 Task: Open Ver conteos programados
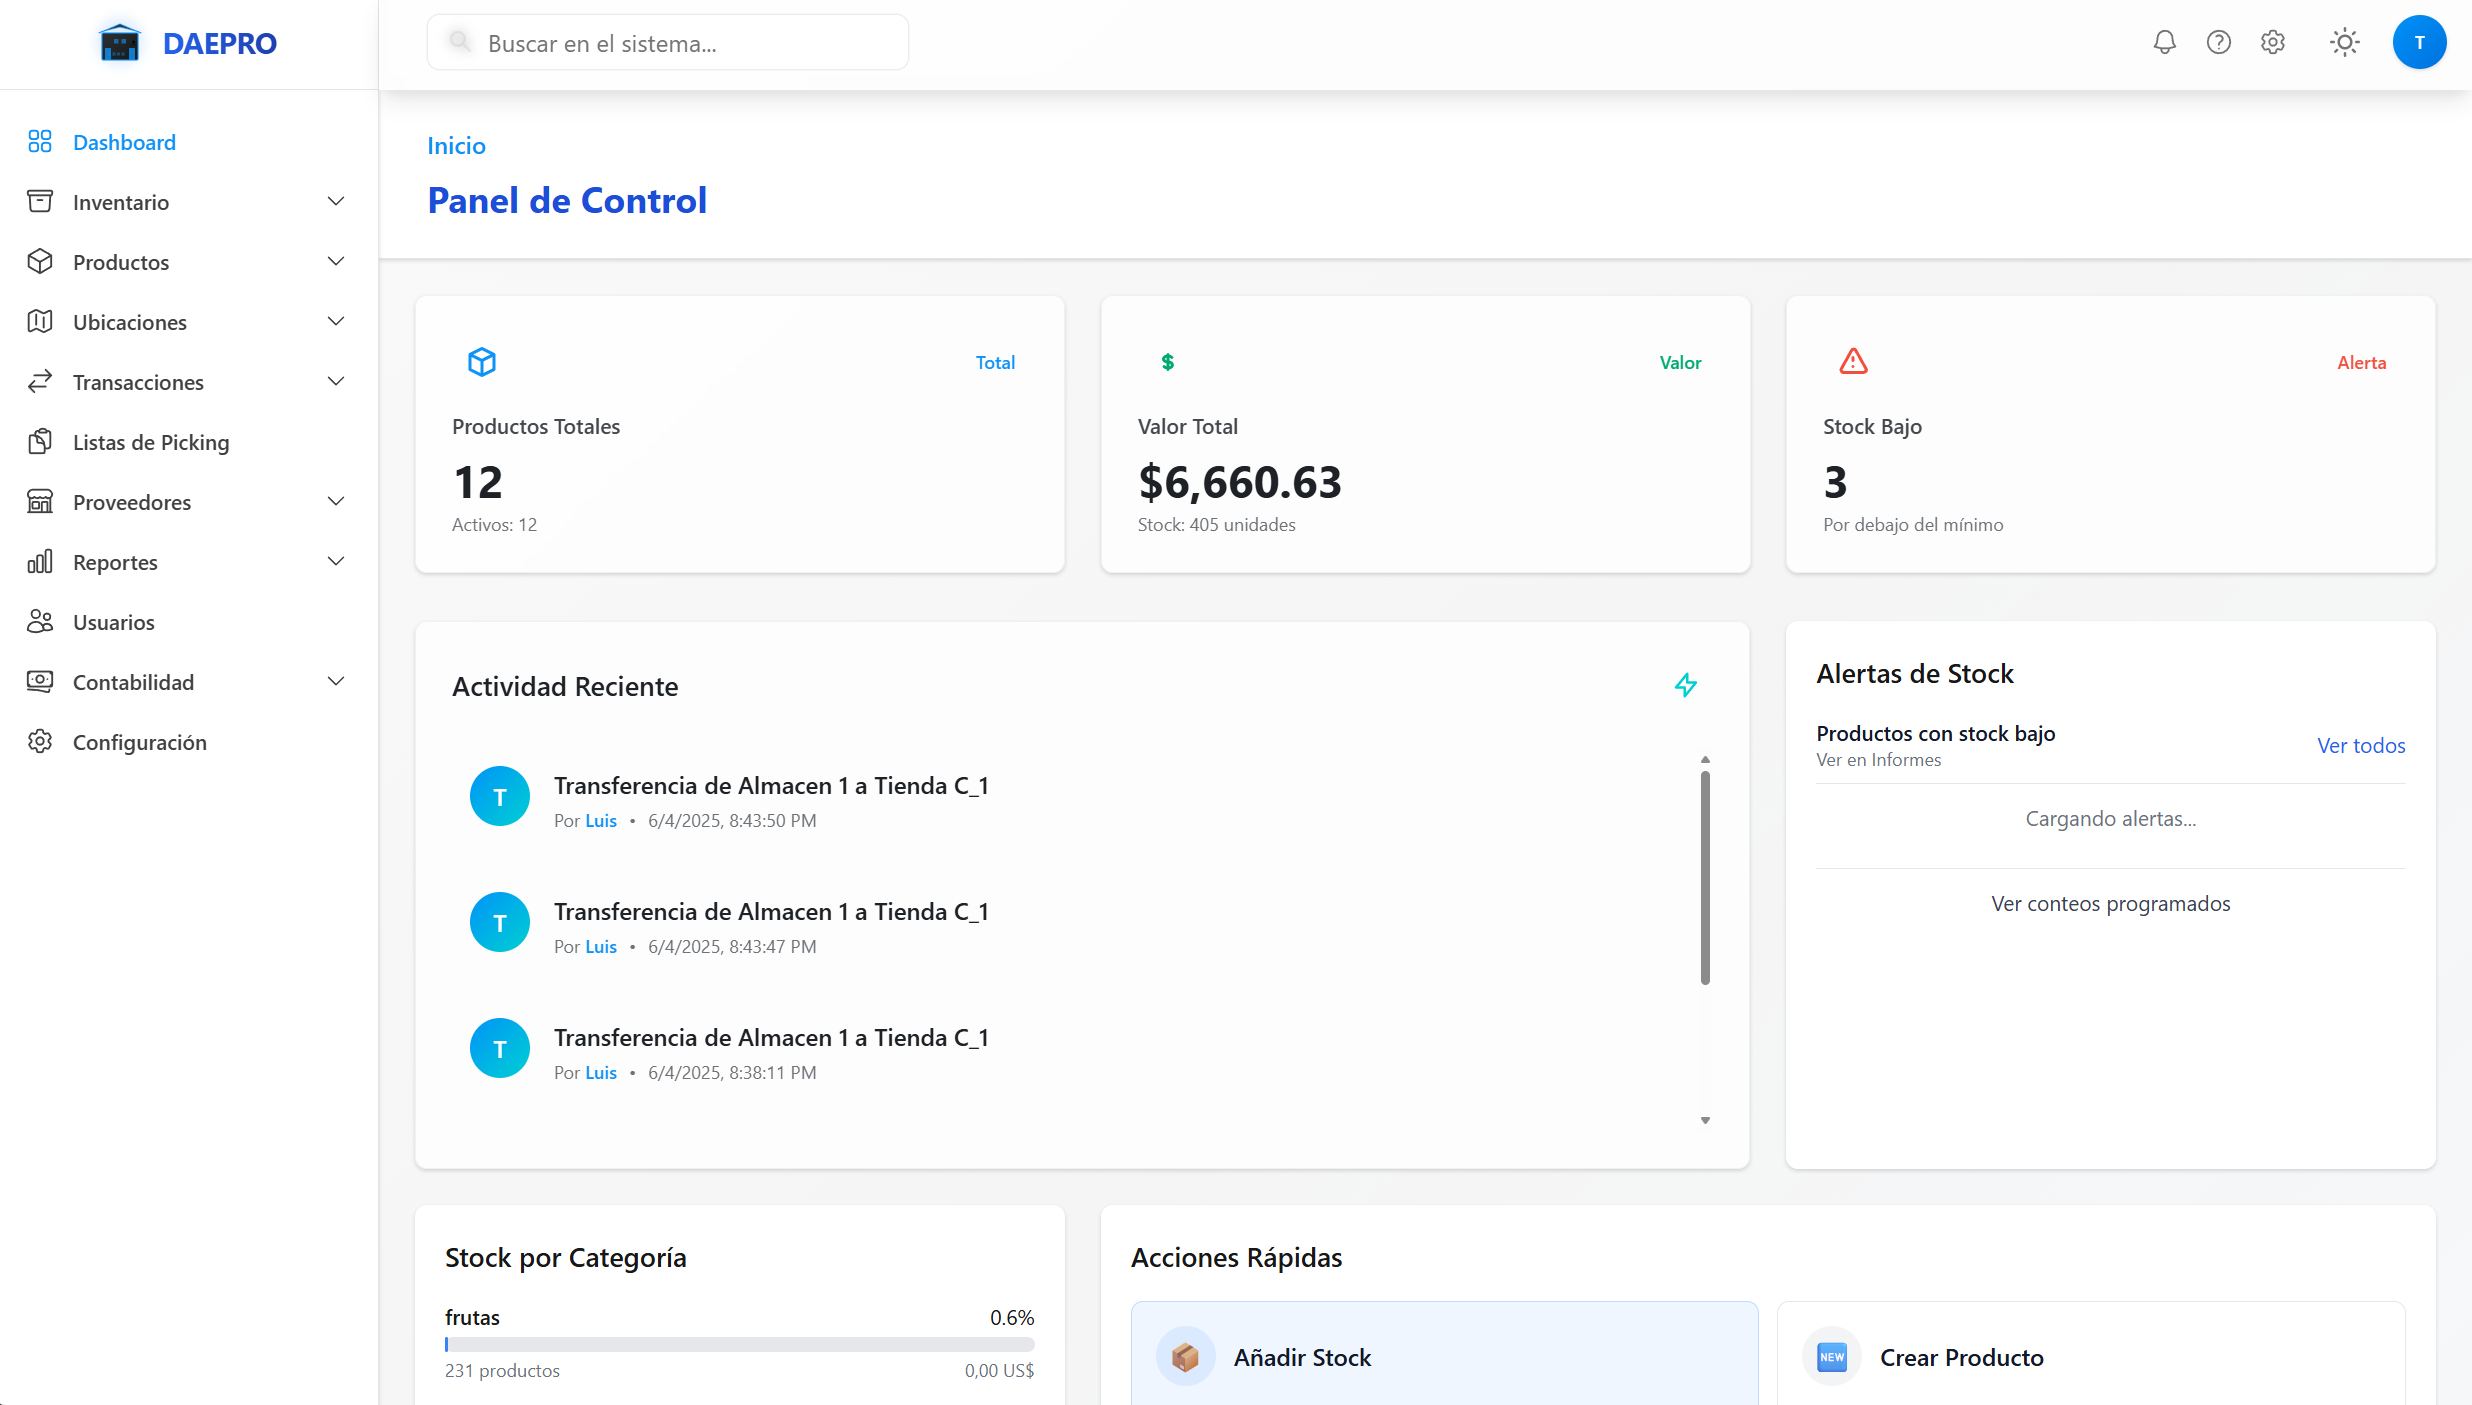pos(2110,903)
